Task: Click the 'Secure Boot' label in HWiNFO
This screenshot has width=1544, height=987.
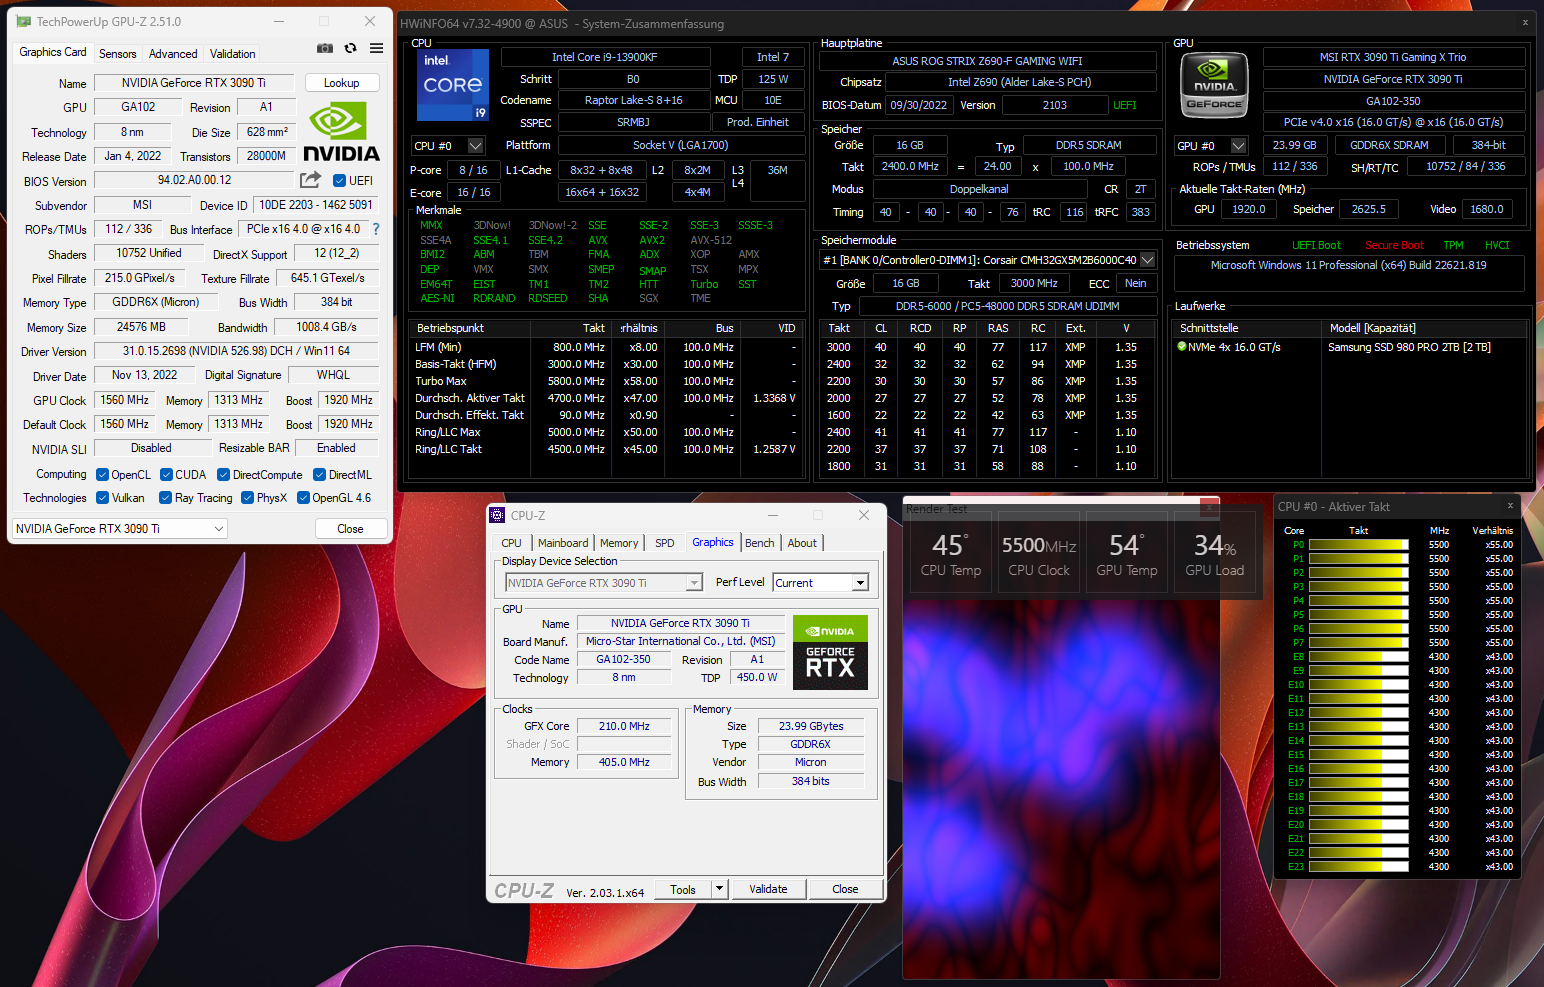Action: 1394,246
